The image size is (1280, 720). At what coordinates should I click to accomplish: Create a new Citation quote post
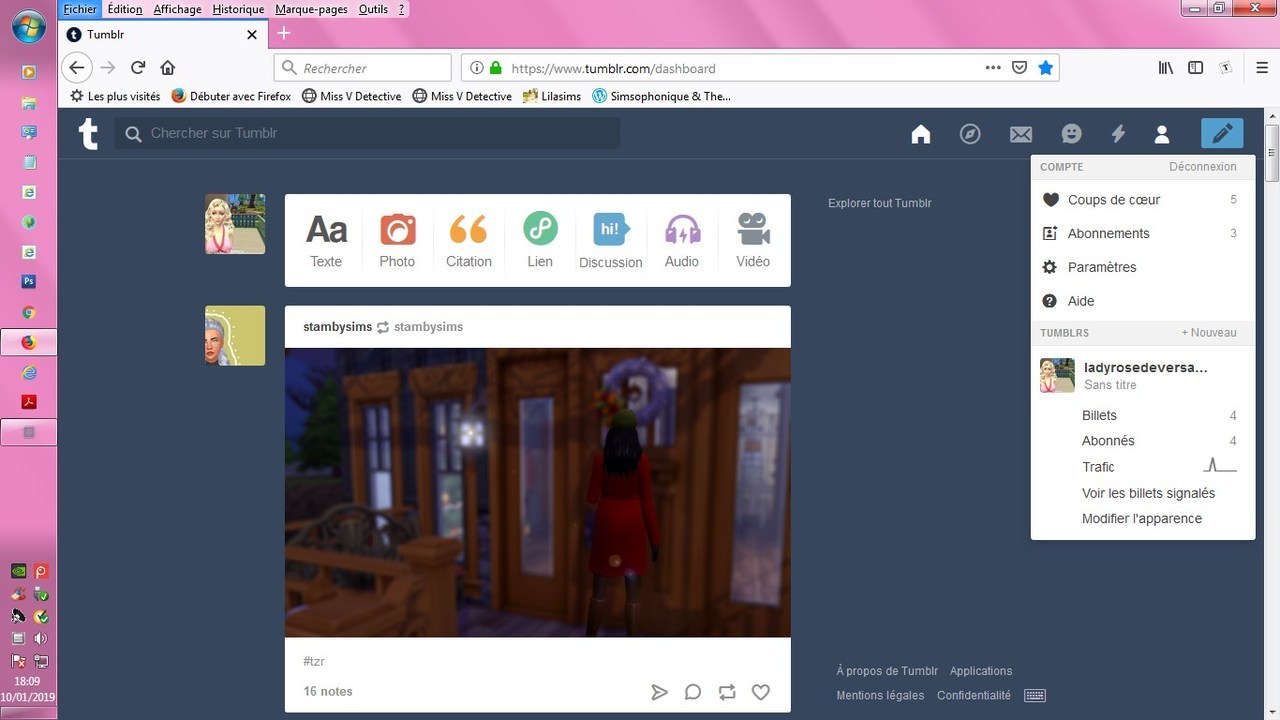pos(468,240)
